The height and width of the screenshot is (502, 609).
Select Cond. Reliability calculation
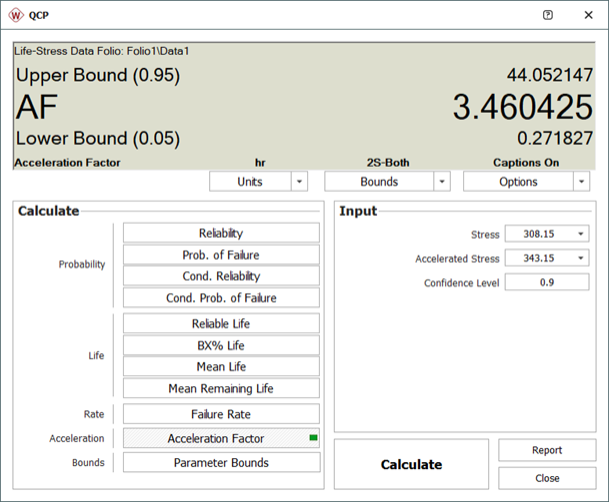(x=221, y=276)
